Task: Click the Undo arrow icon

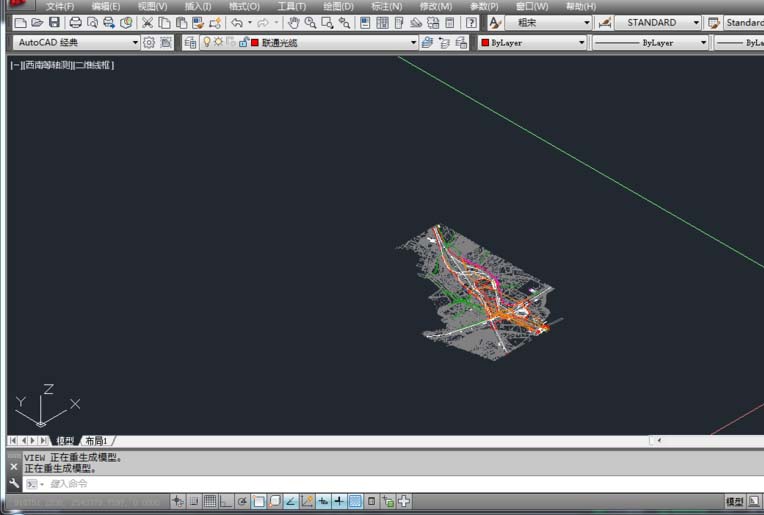Action: click(237, 22)
